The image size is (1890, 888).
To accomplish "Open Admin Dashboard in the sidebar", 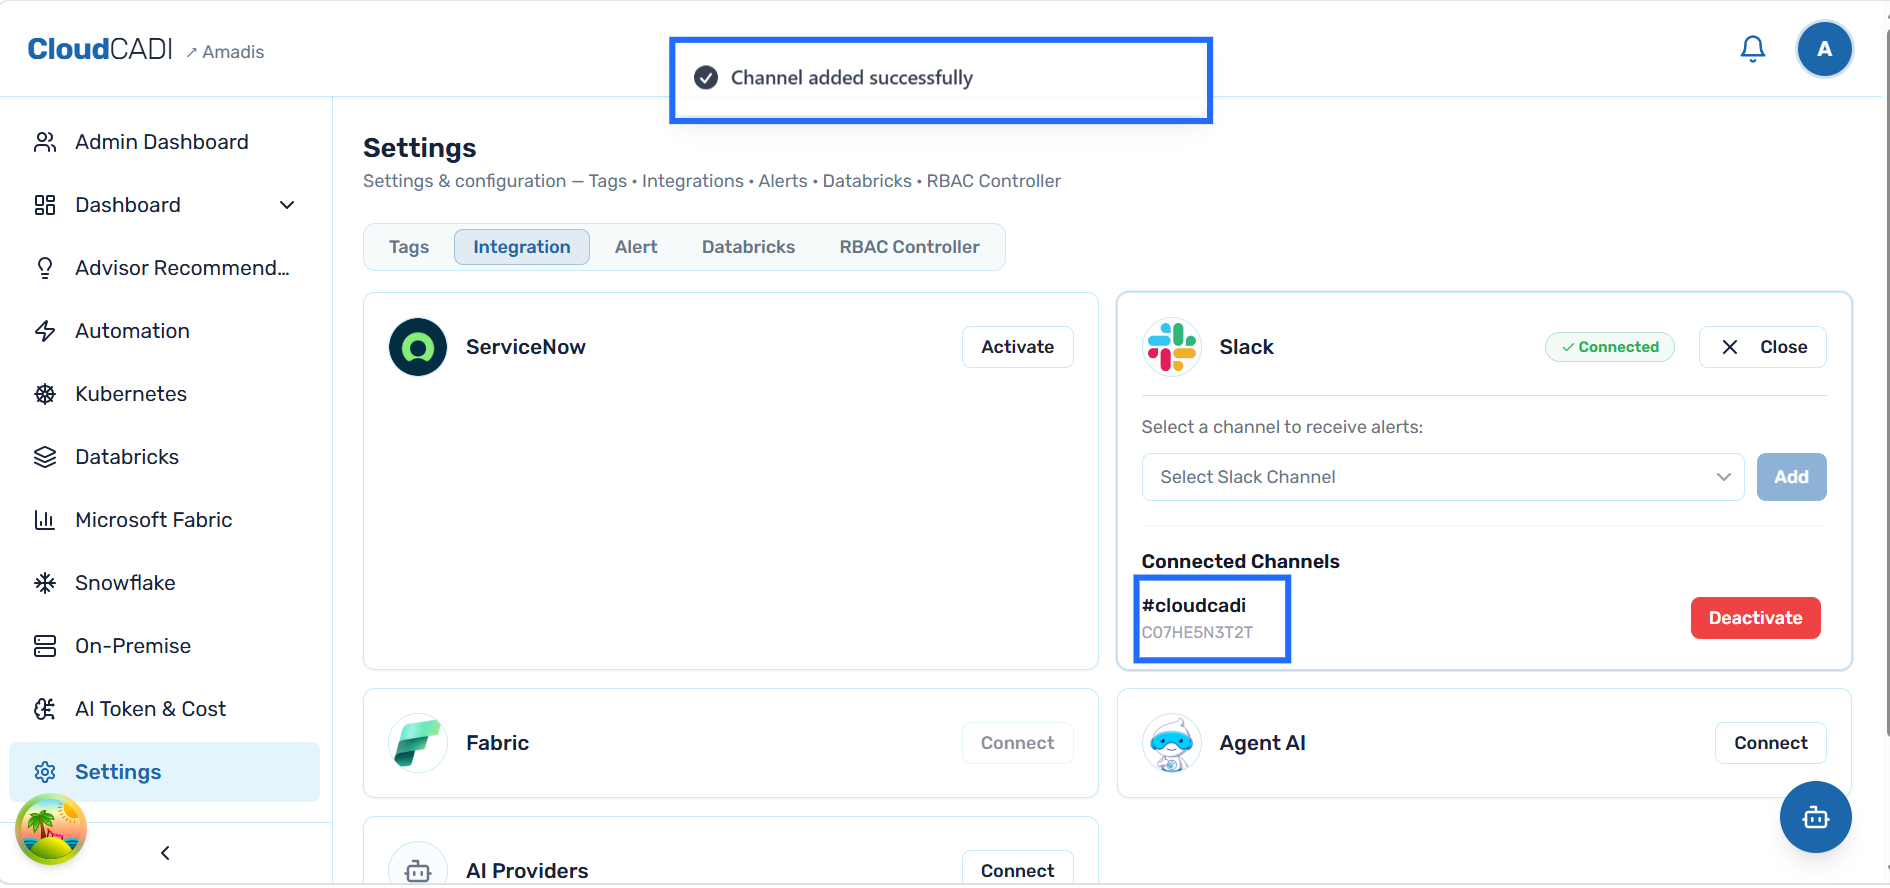I will 164,142.
